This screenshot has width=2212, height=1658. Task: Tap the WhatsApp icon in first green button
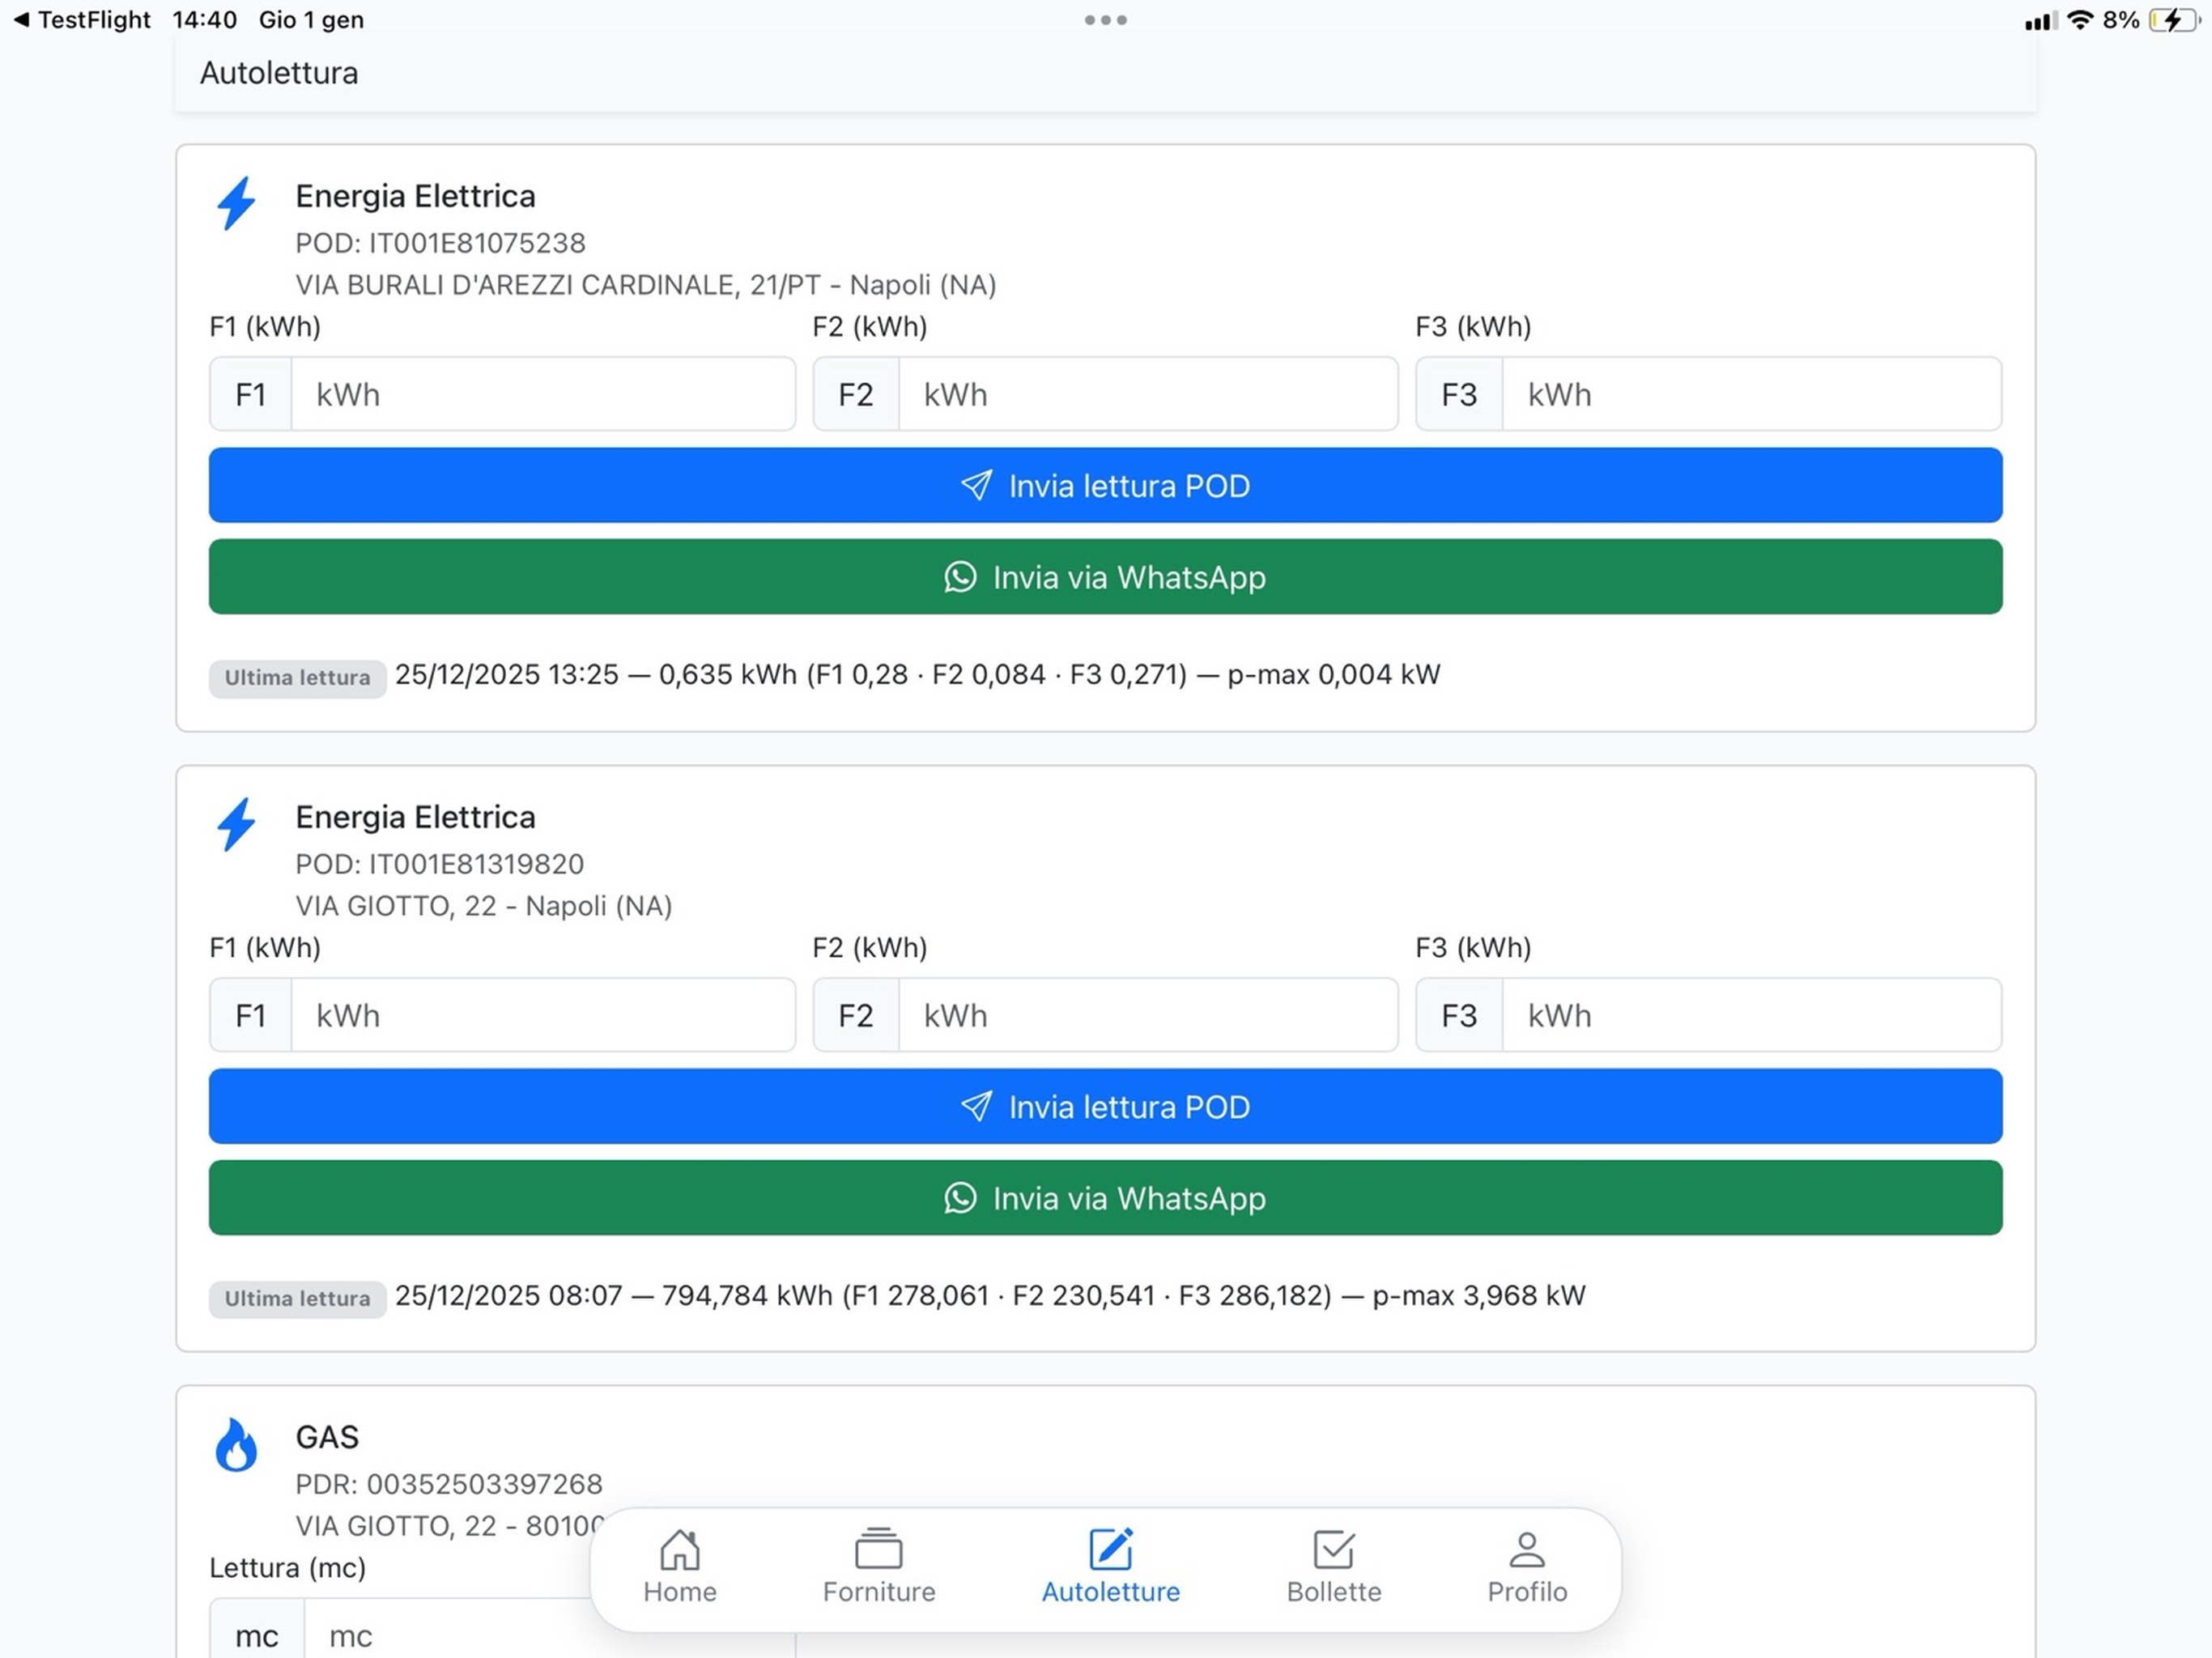960,577
